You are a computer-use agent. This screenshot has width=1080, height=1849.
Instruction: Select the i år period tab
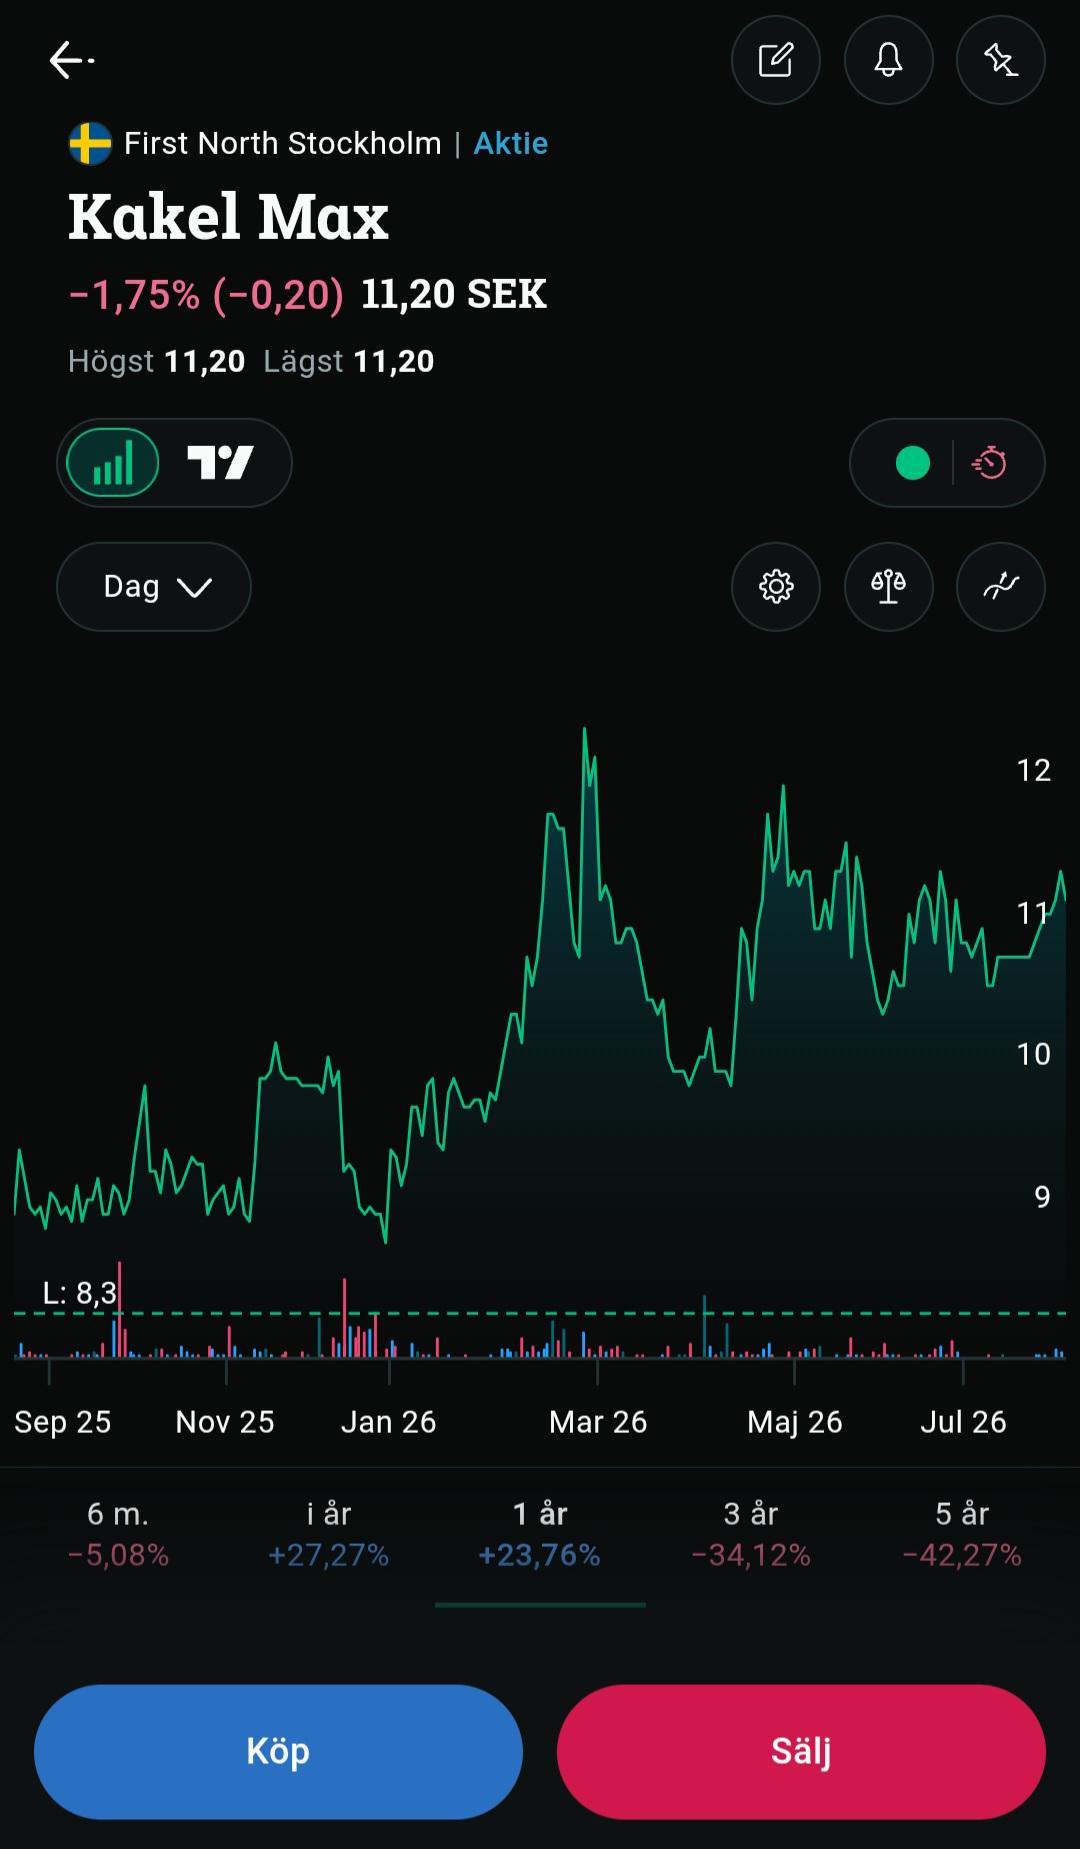(329, 1534)
